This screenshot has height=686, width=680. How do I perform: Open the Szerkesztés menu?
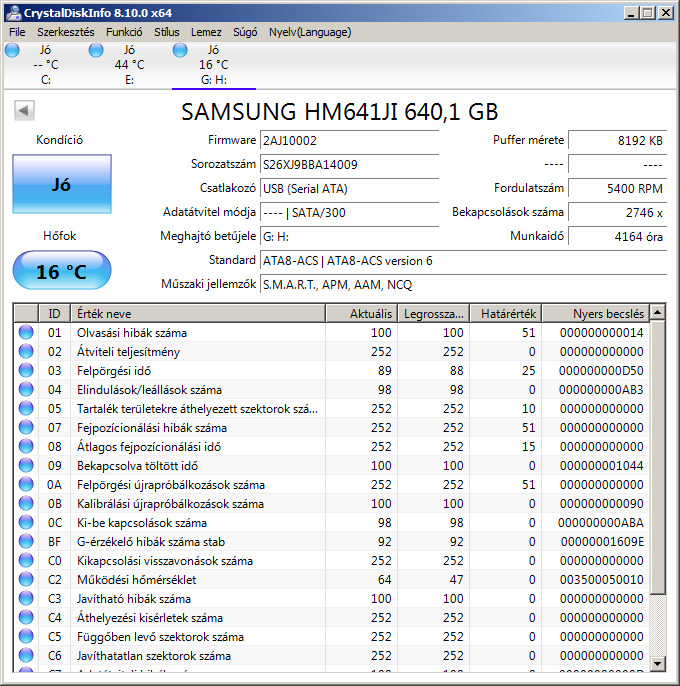[65, 32]
